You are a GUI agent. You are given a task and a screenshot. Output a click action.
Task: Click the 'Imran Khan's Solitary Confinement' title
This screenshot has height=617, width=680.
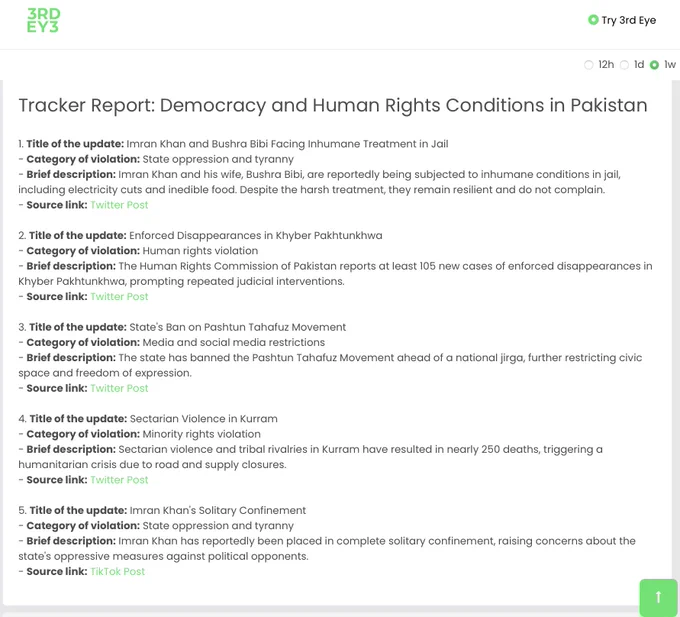217,511
